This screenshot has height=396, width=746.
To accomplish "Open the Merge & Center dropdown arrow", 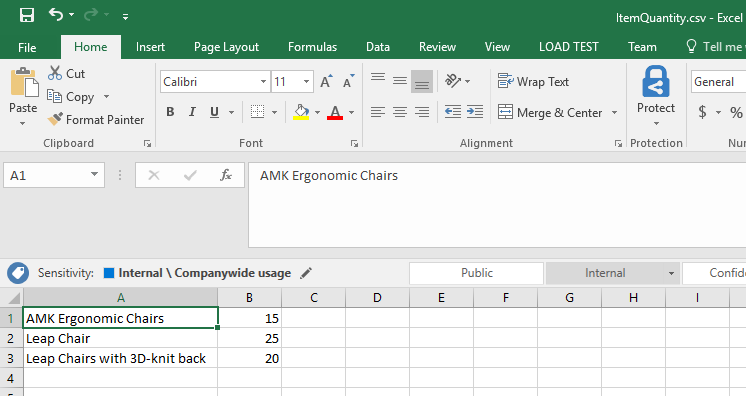I will pos(614,113).
